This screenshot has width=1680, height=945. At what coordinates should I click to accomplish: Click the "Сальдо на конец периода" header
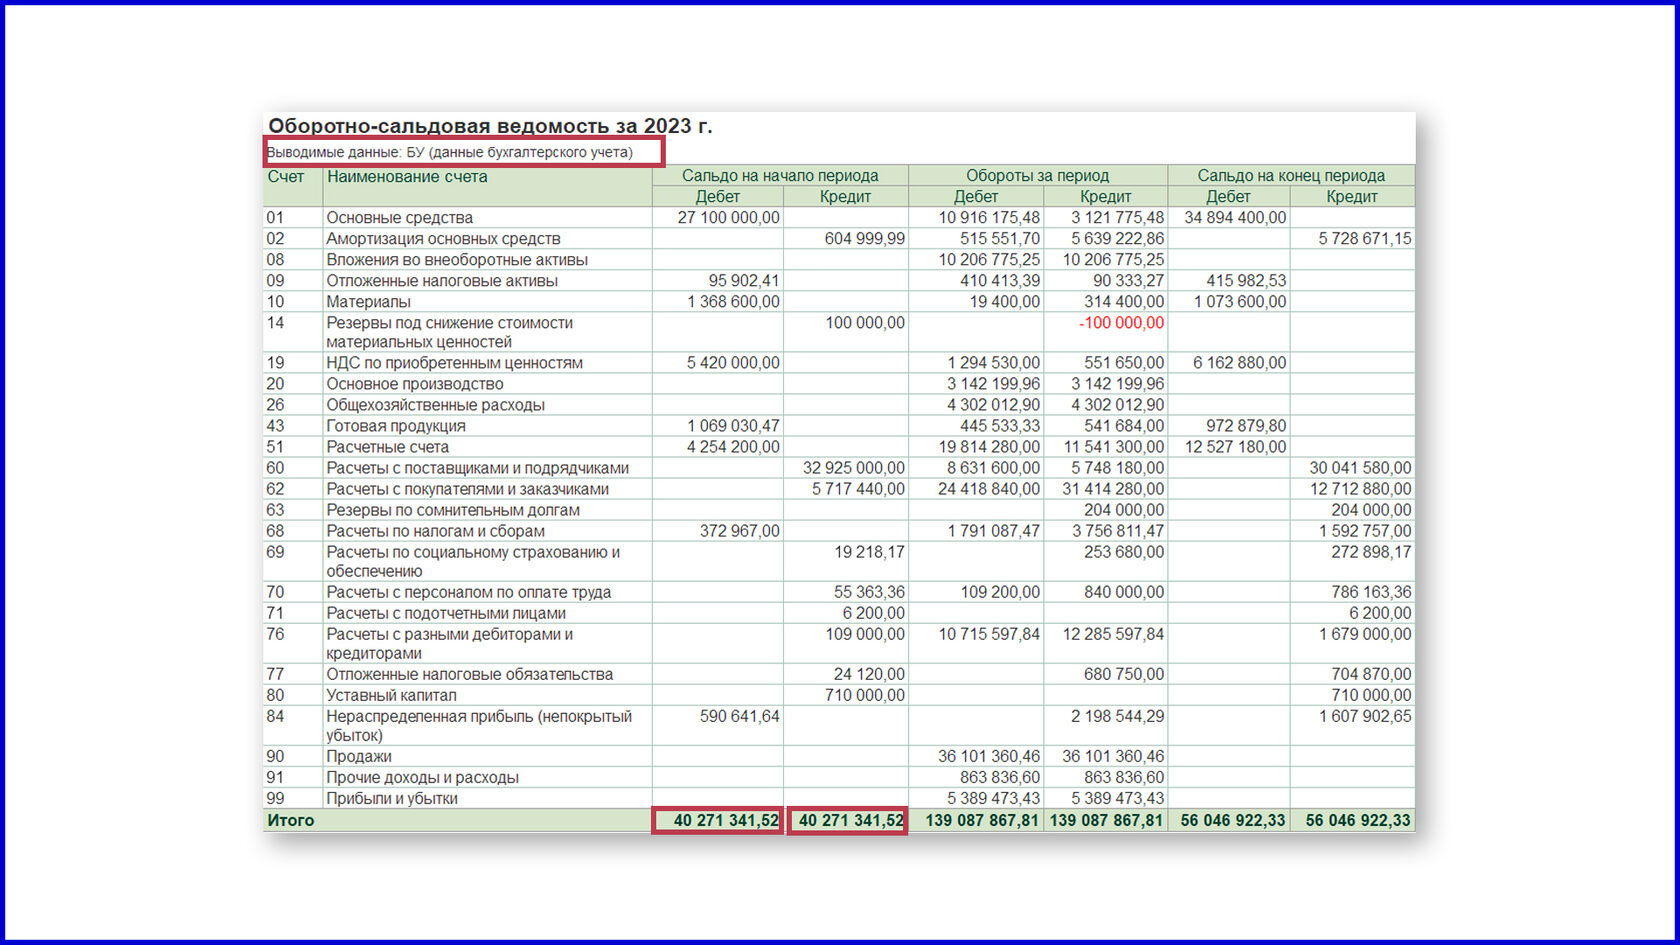click(x=1291, y=176)
